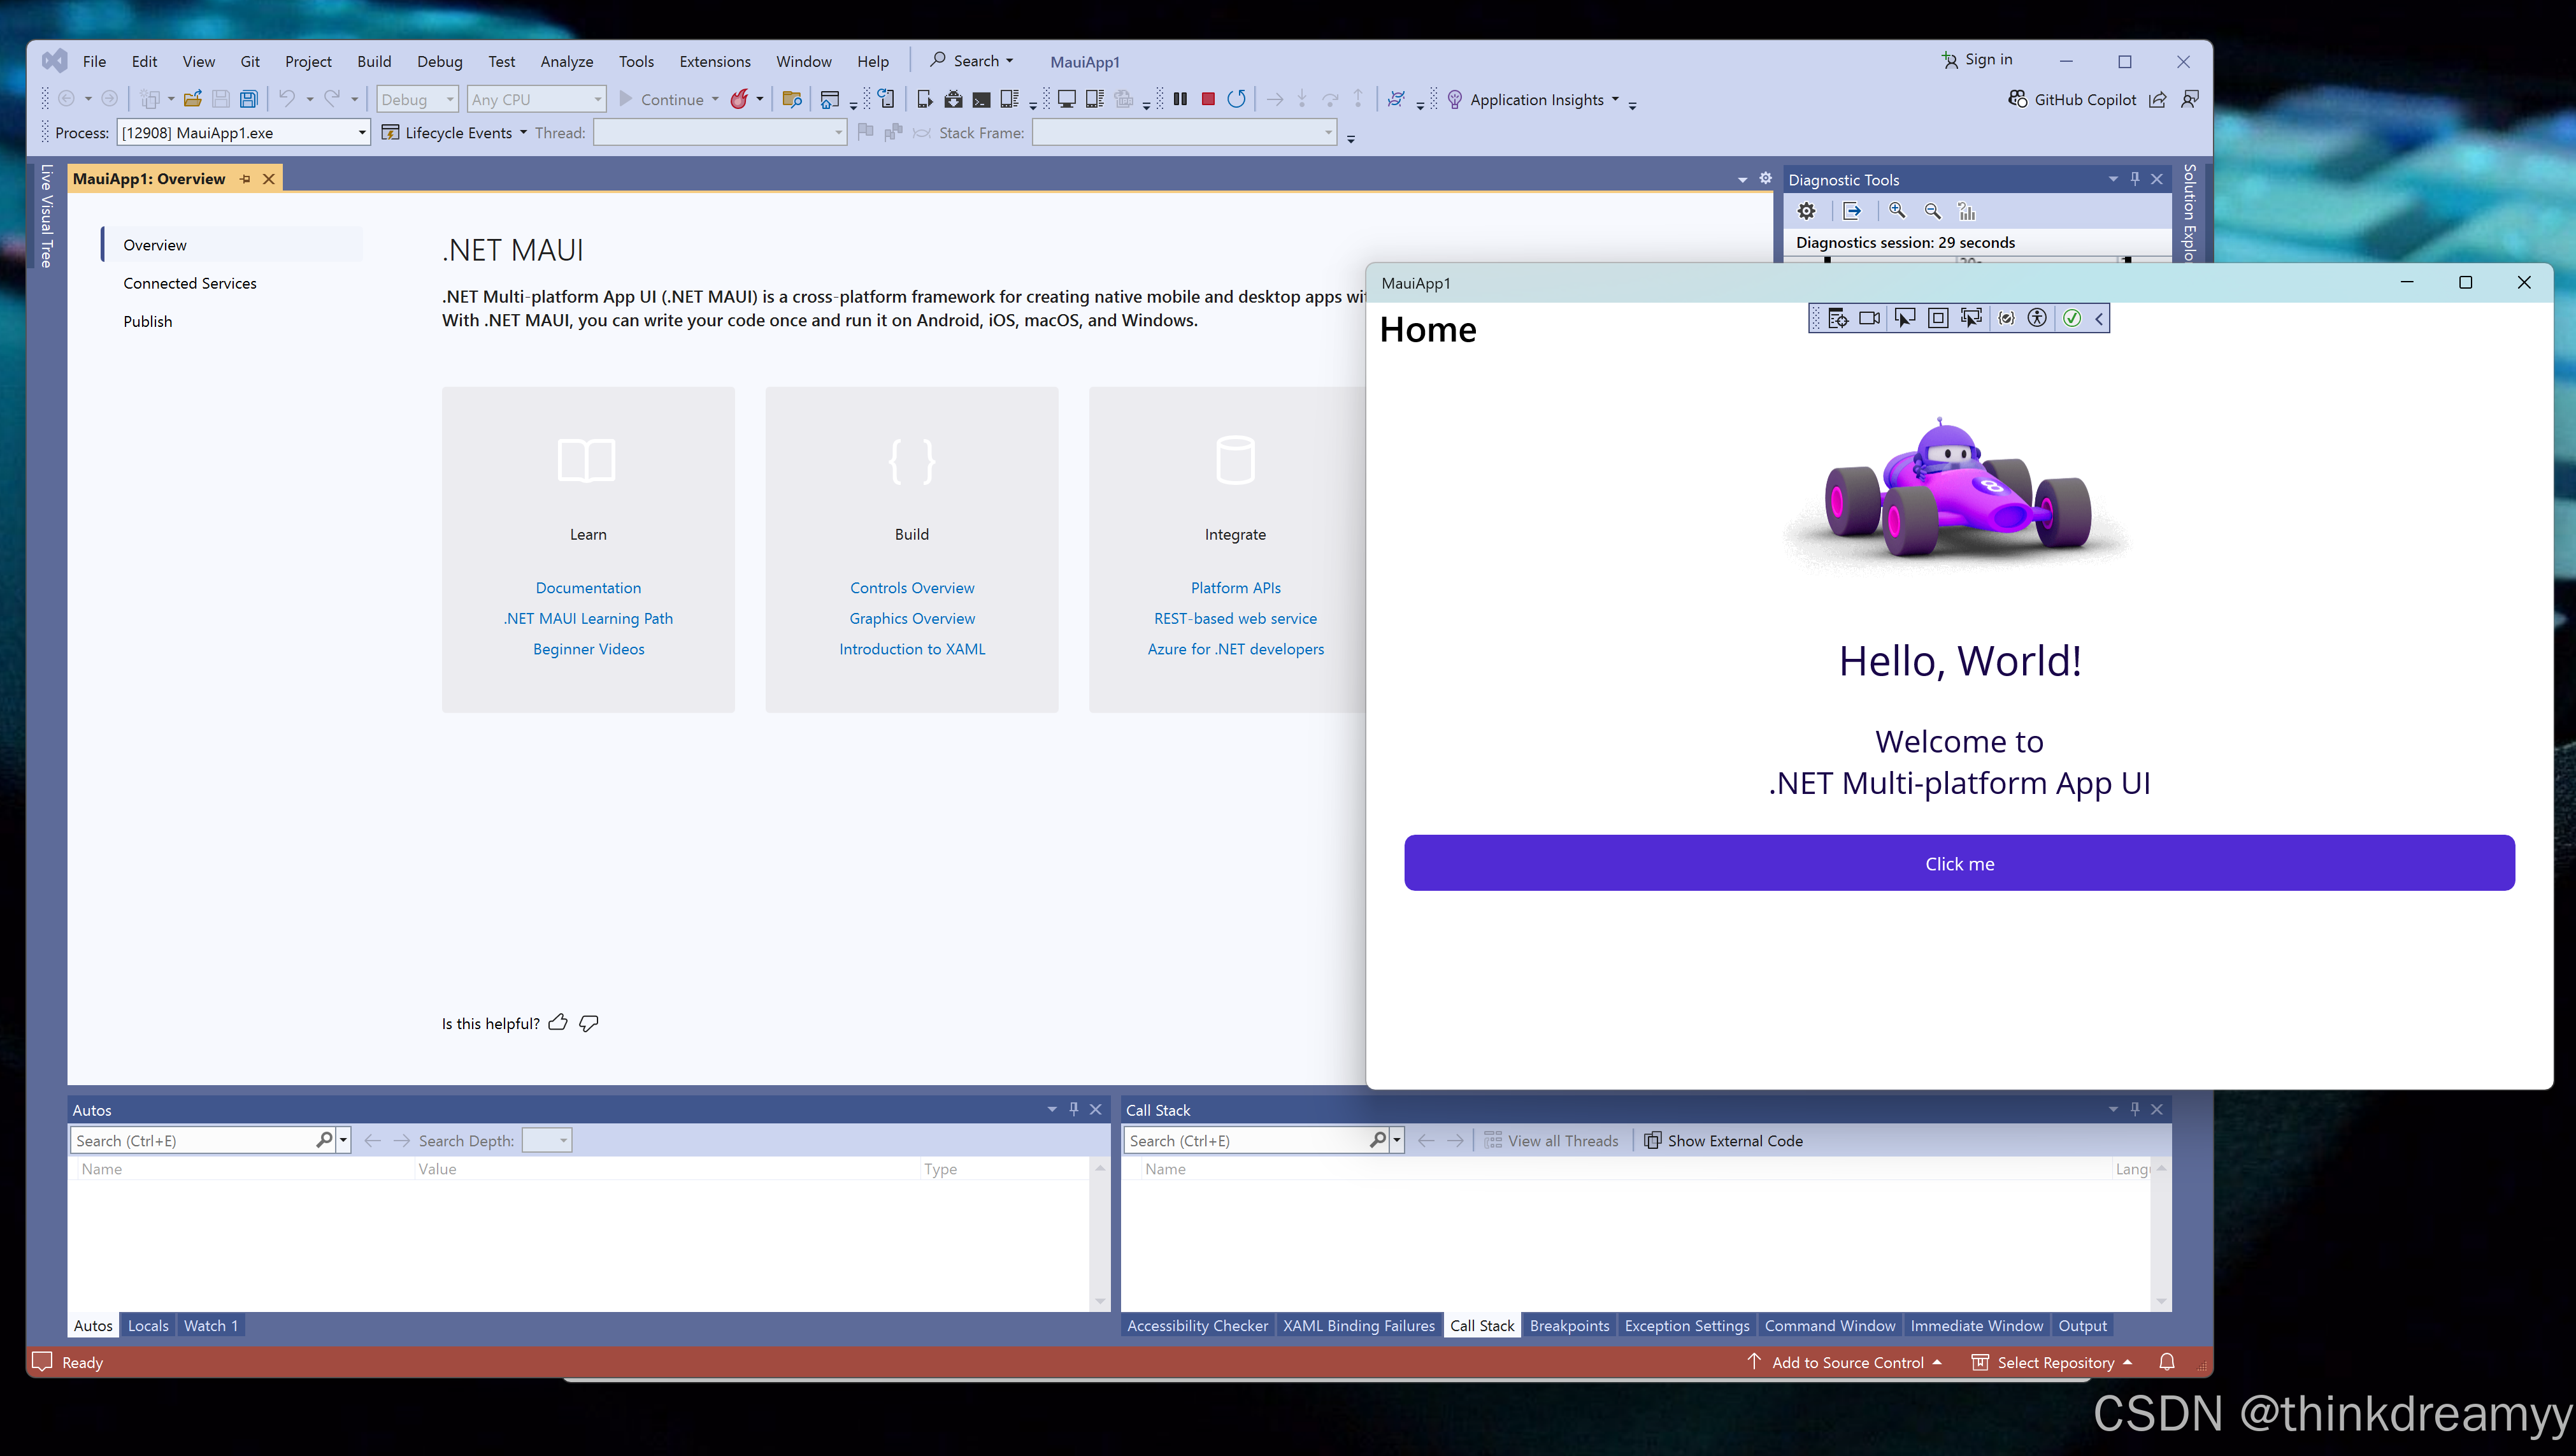Click Share icon next to GitHub Copilot
This screenshot has width=2576, height=1456.
(x=2158, y=99)
